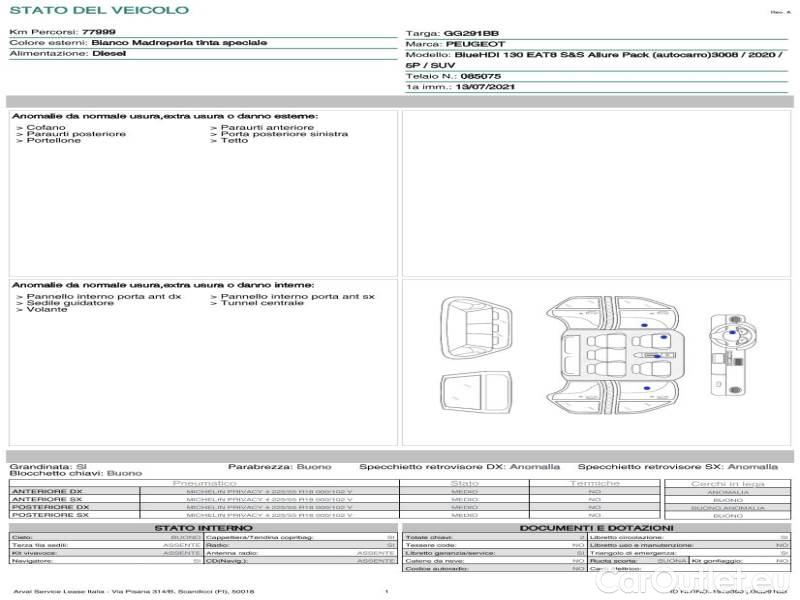The height and width of the screenshot is (600, 800).
Task: Select chassis number '085075'
Action: click(481, 76)
